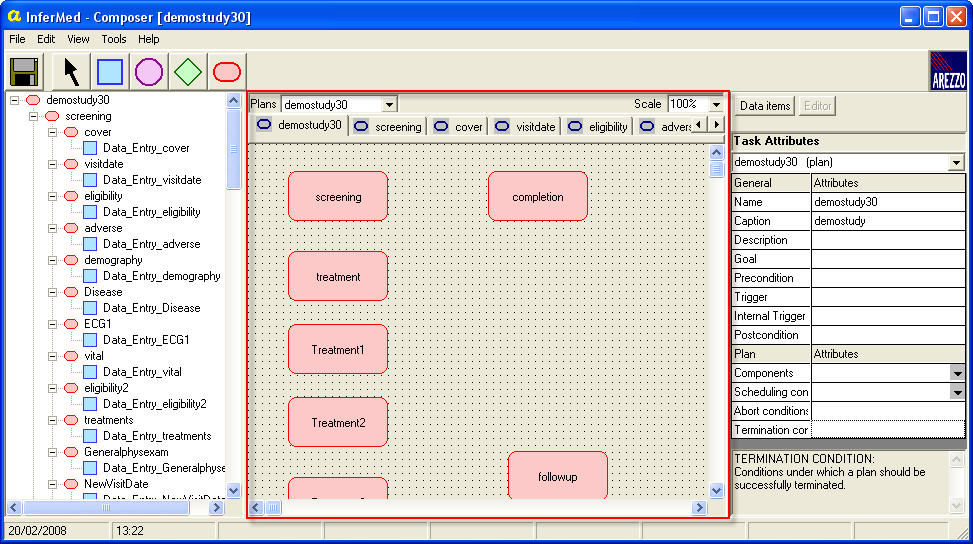
Task: Select the followup plan node
Action: click(557, 476)
